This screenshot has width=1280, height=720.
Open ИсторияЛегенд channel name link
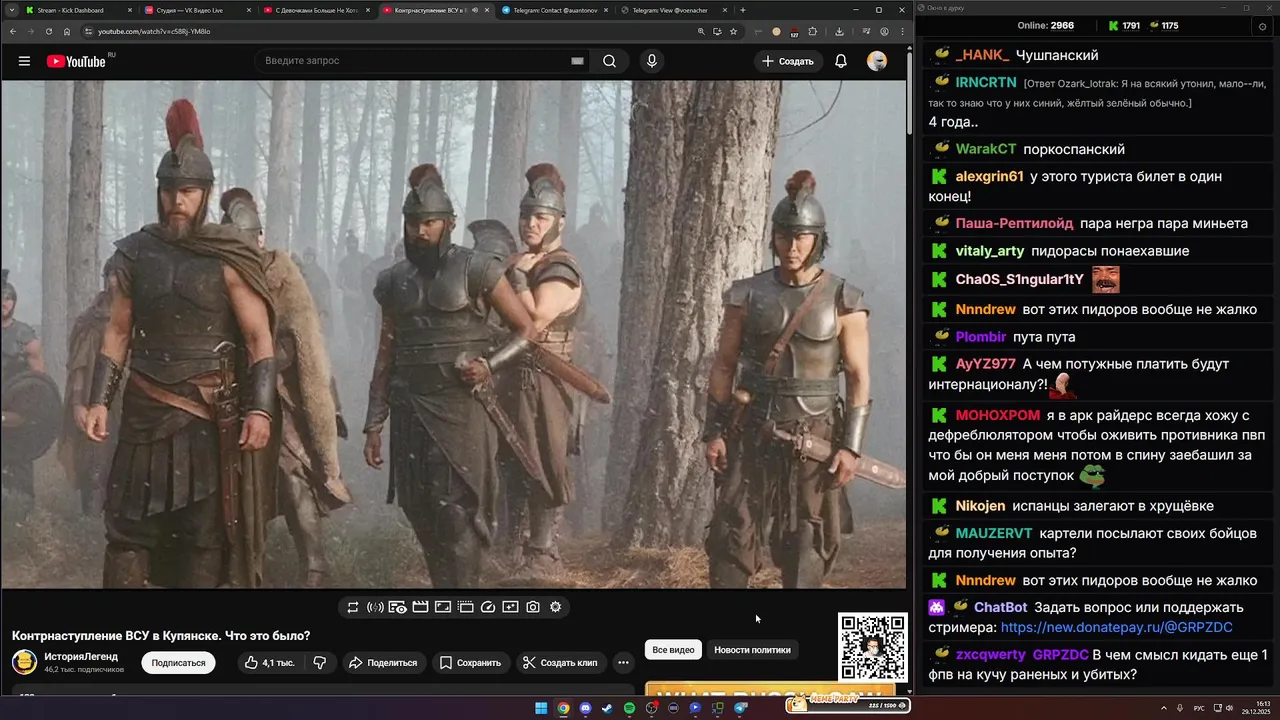(x=81, y=657)
